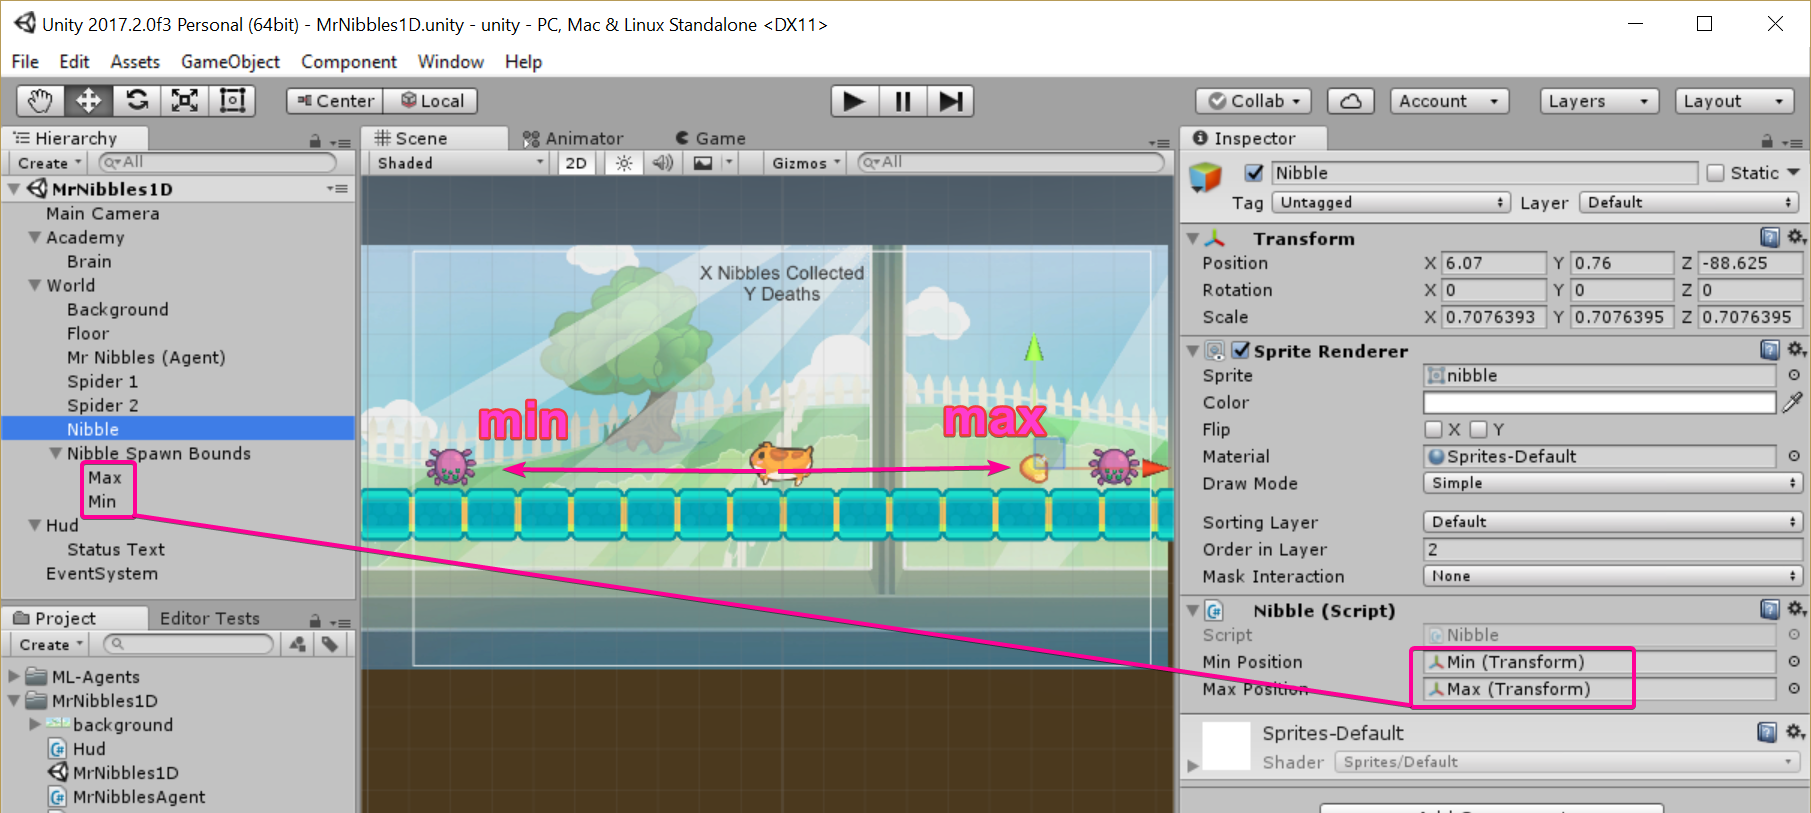Toggle scene audio speaker icon

pyautogui.click(x=662, y=163)
